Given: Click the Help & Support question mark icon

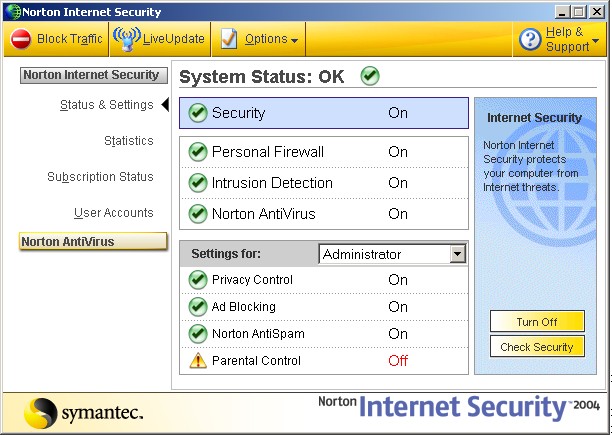Looking at the screenshot, I should (x=530, y=39).
